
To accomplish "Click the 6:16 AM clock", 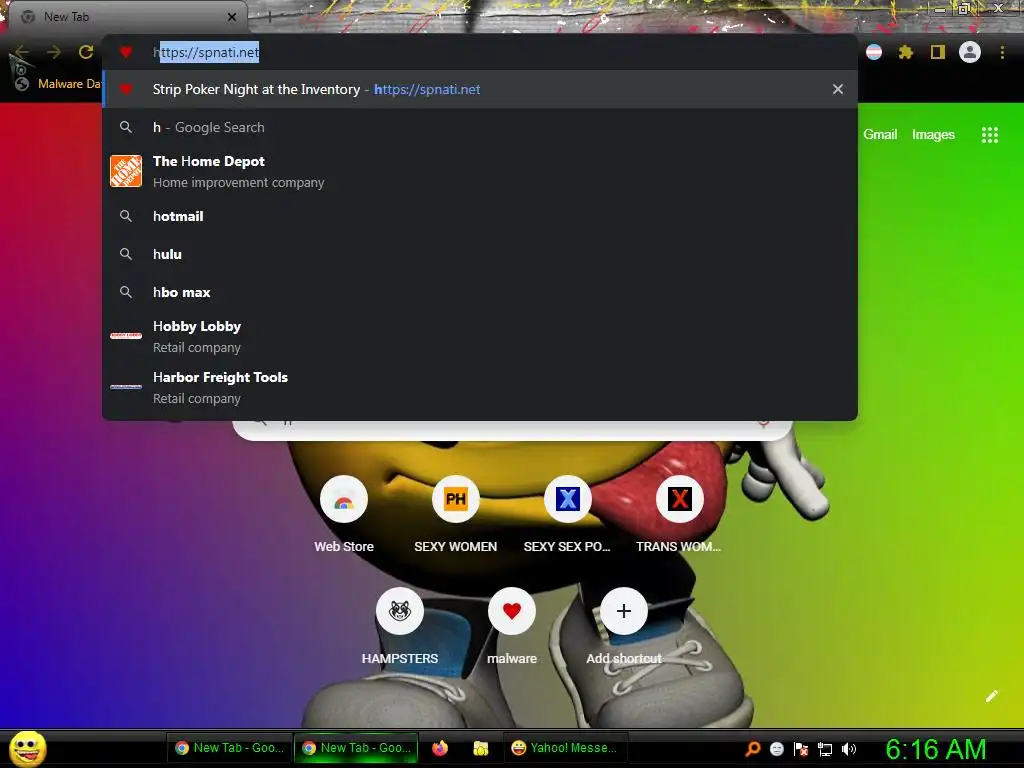I will coord(935,749).
